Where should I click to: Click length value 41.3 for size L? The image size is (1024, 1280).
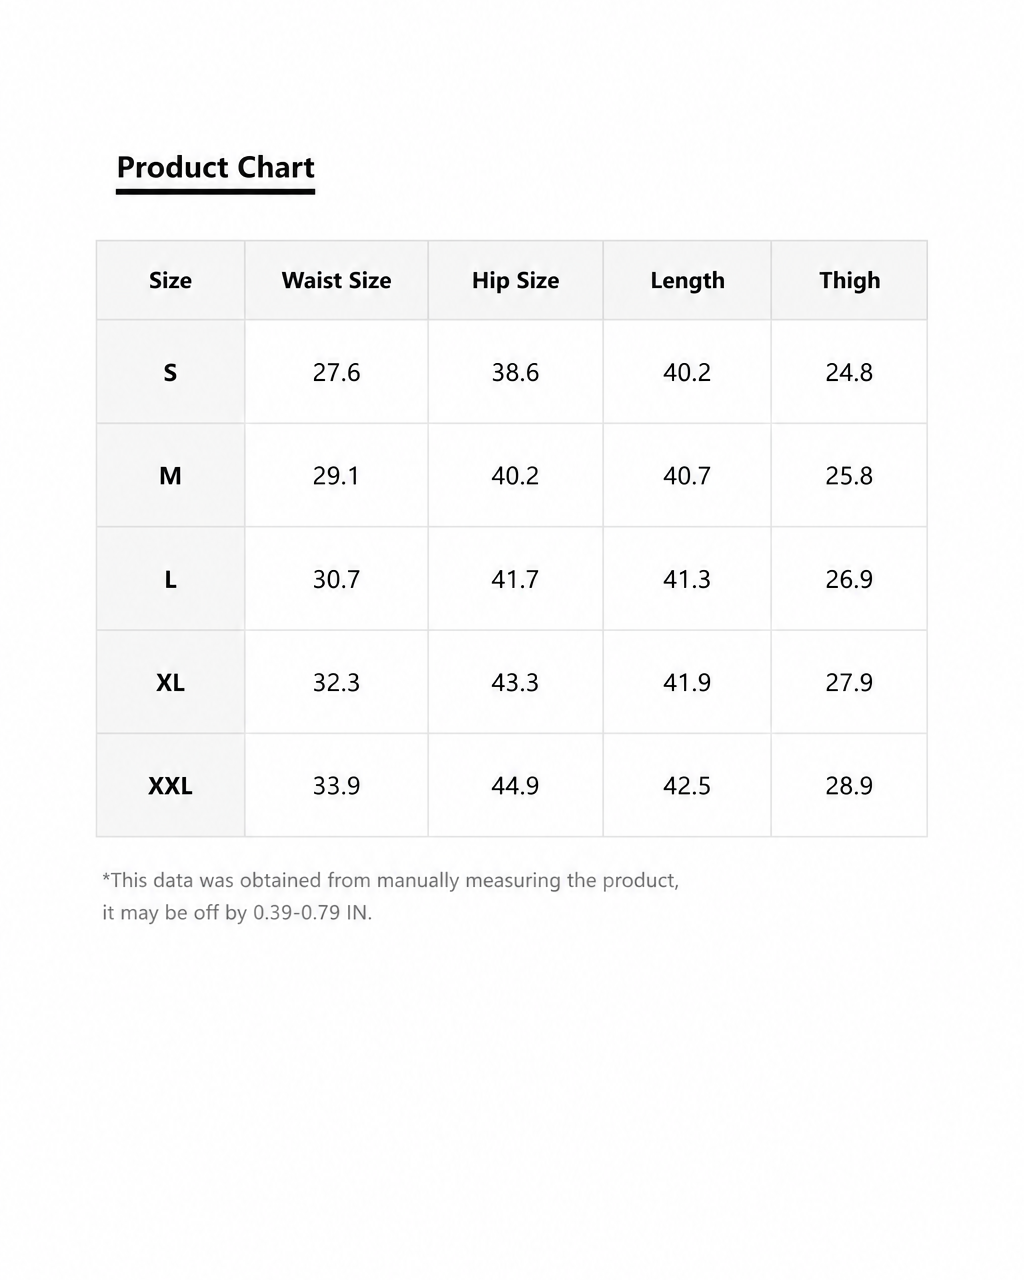point(687,580)
